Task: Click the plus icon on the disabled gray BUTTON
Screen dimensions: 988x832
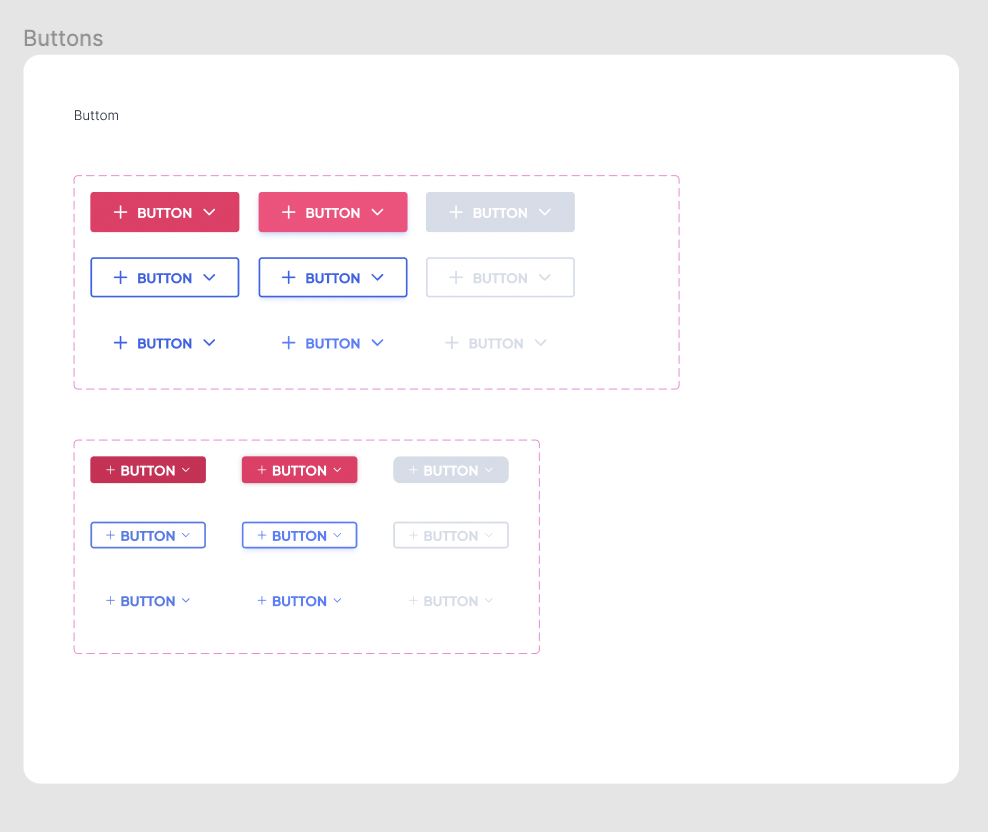Action: point(457,212)
